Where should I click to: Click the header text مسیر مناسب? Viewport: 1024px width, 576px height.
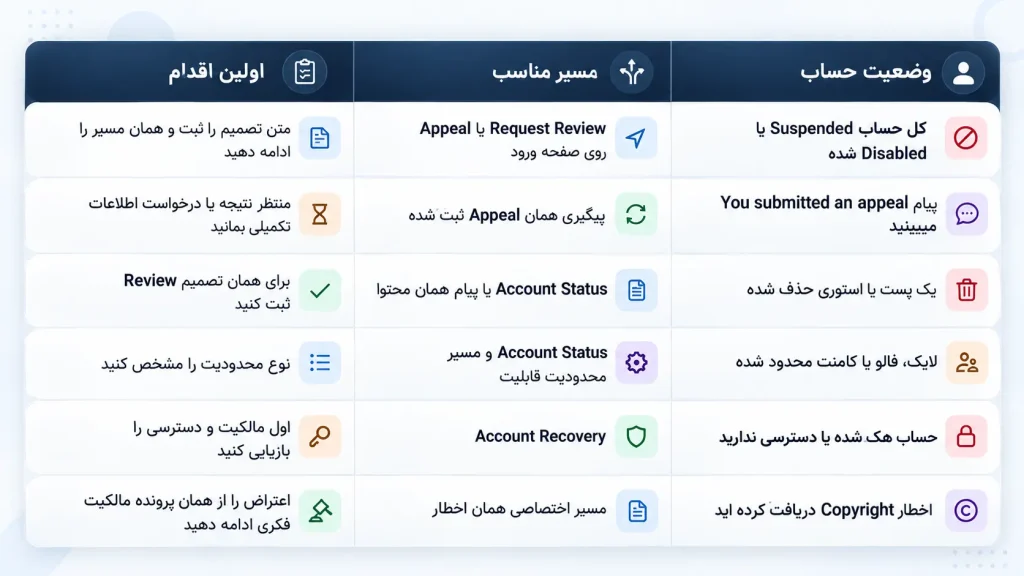coord(545,71)
